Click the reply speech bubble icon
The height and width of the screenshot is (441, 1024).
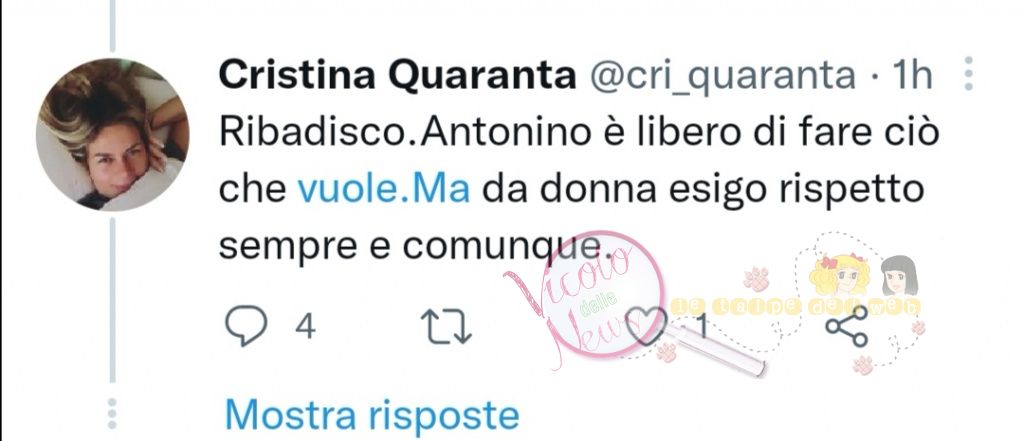pos(246,325)
